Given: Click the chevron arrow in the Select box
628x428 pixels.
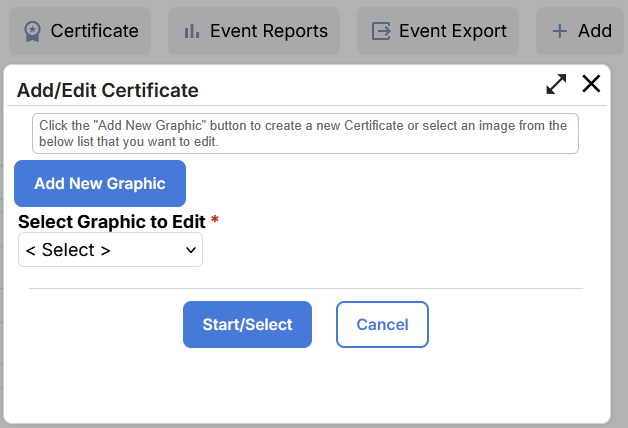Looking at the screenshot, I should tap(191, 251).
